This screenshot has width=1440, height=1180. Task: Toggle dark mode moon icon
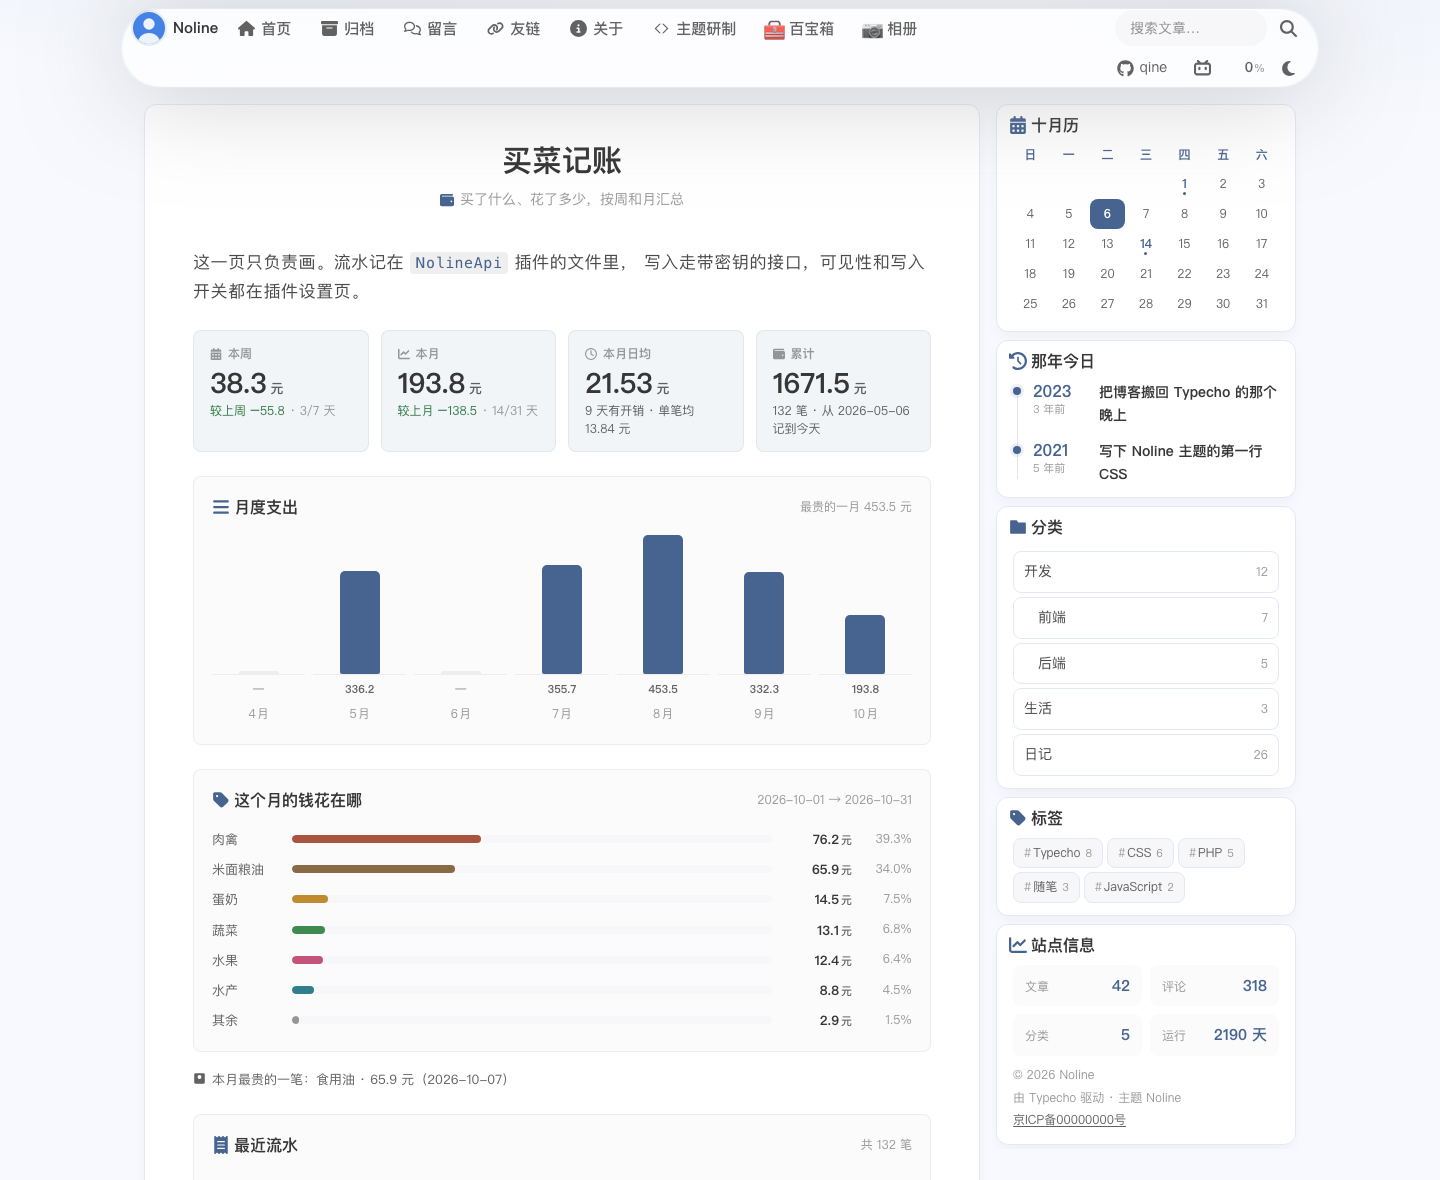click(1288, 68)
